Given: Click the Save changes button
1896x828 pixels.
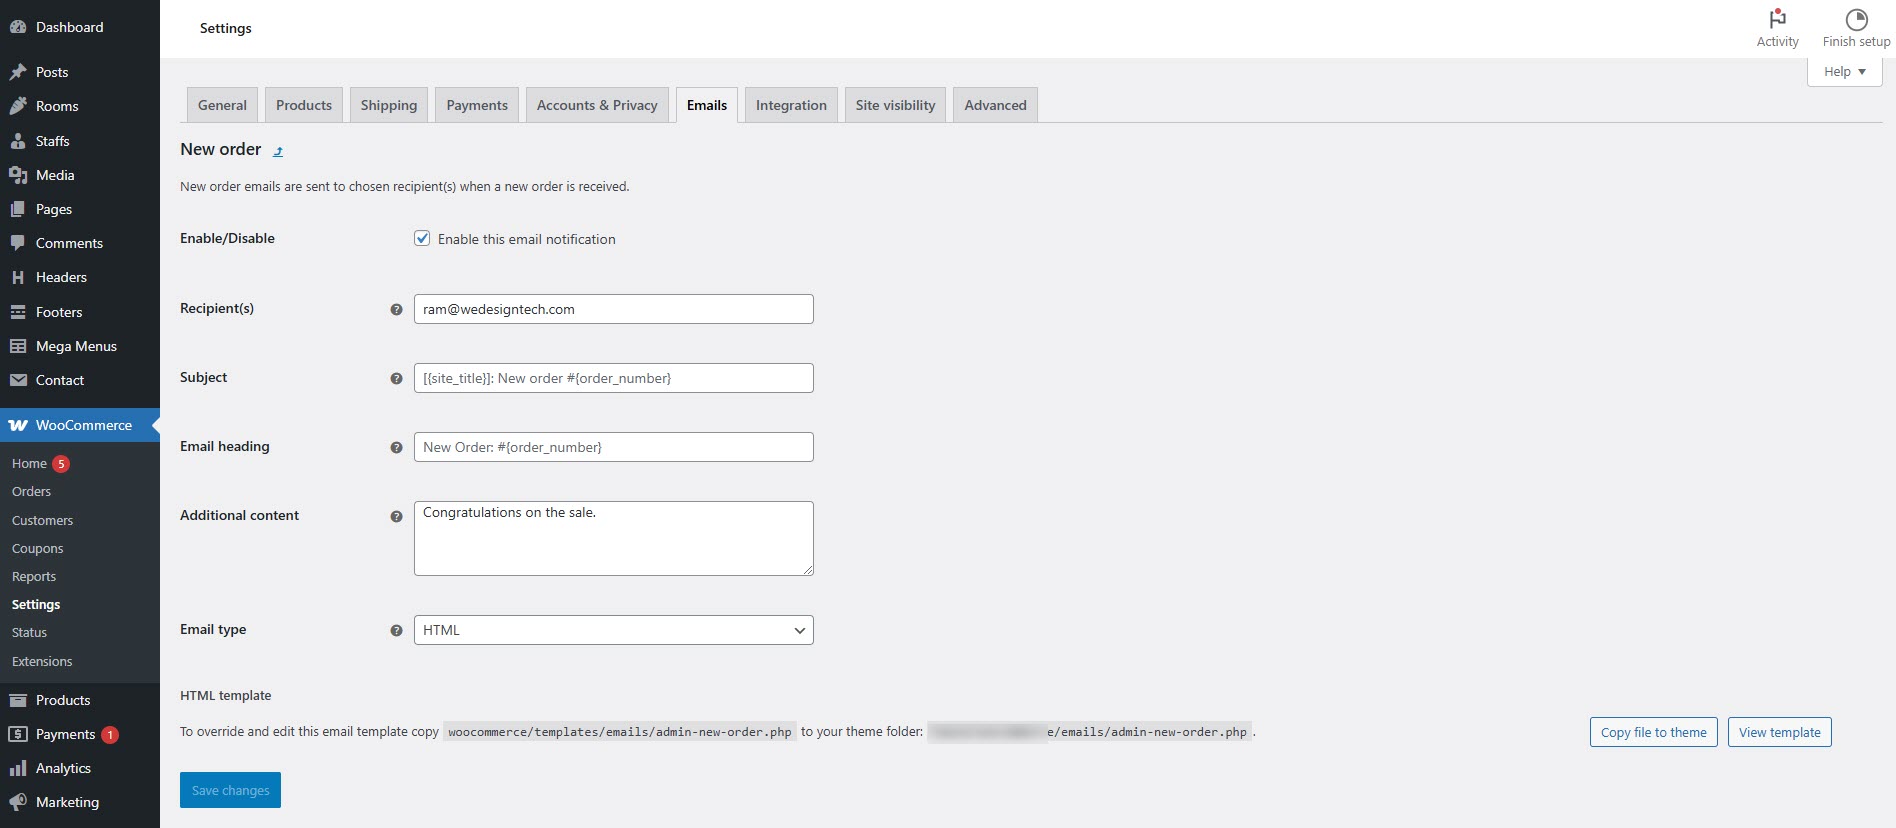Looking at the screenshot, I should tap(230, 790).
